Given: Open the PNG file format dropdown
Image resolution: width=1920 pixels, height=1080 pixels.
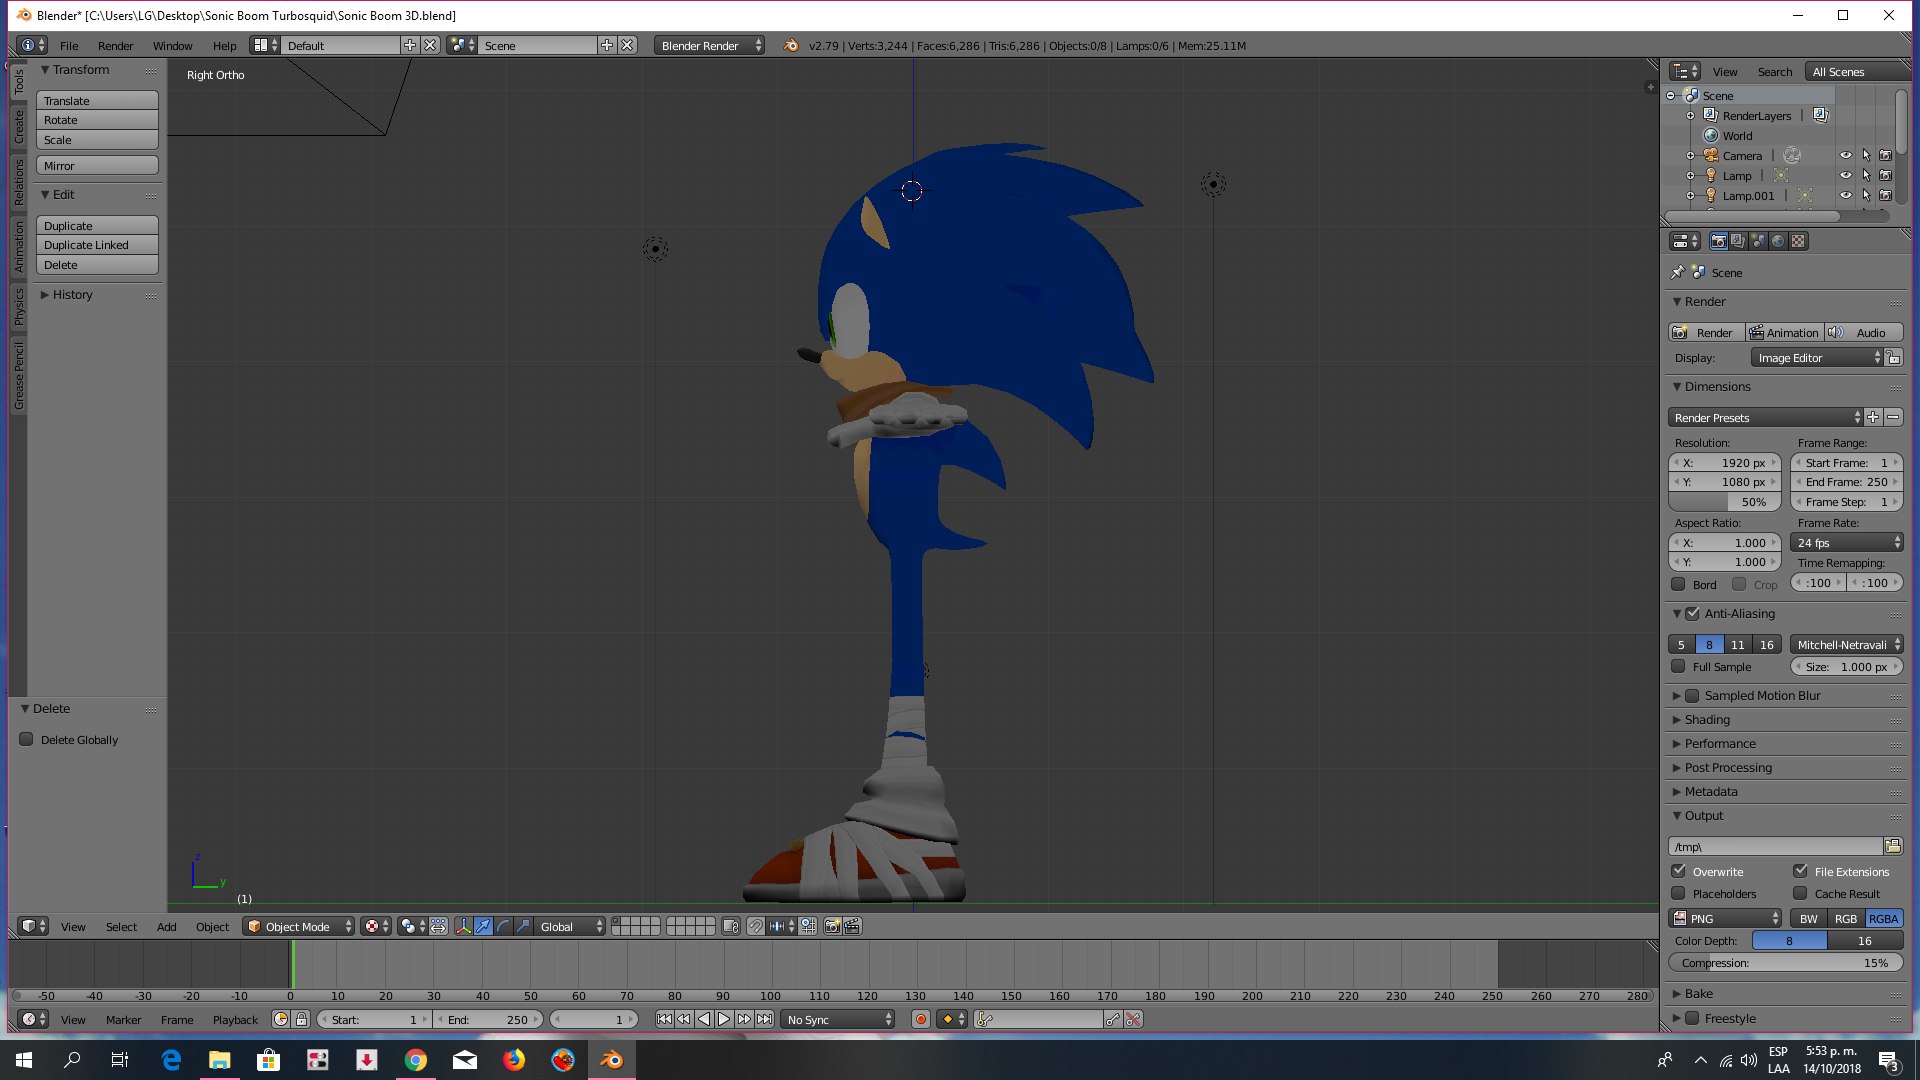Looking at the screenshot, I should [1725, 918].
